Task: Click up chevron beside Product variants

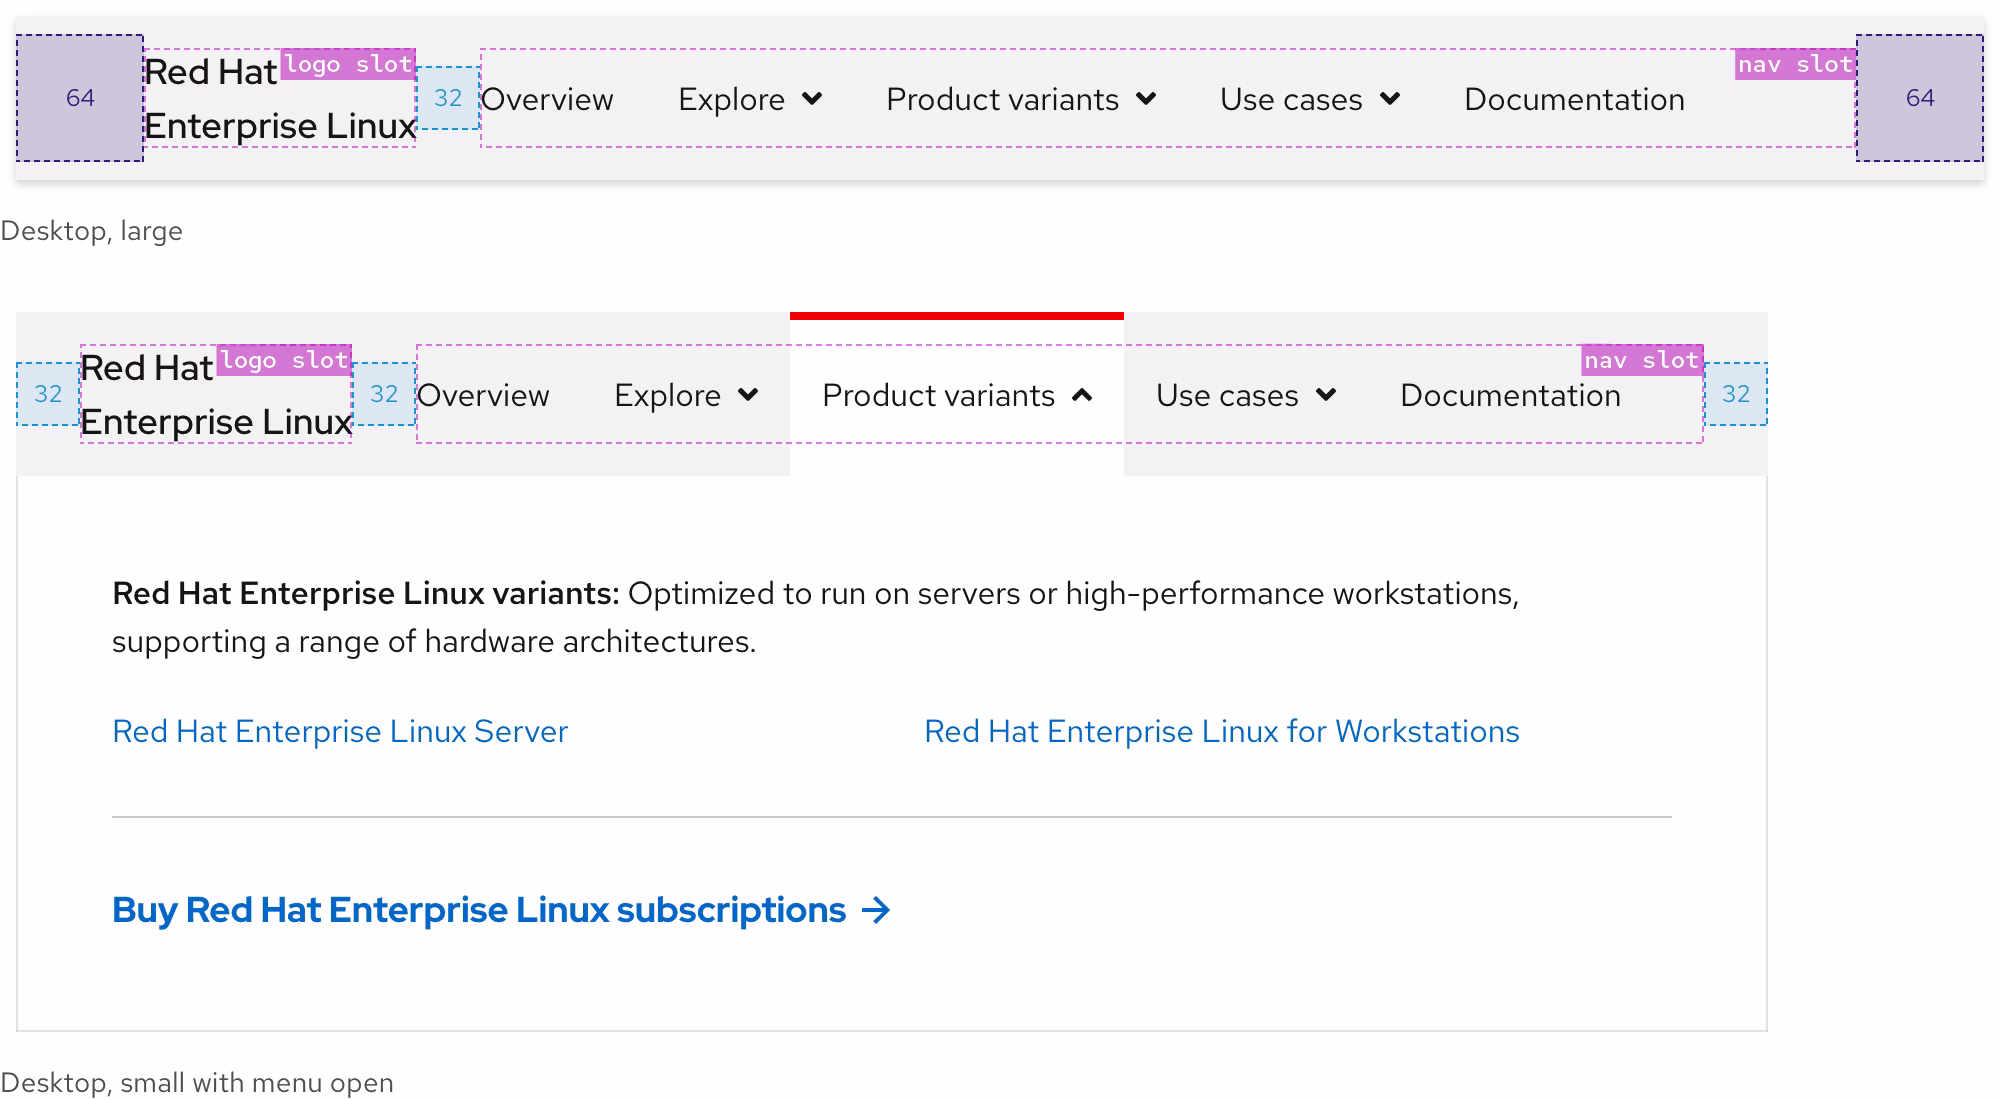Action: click(1082, 395)
